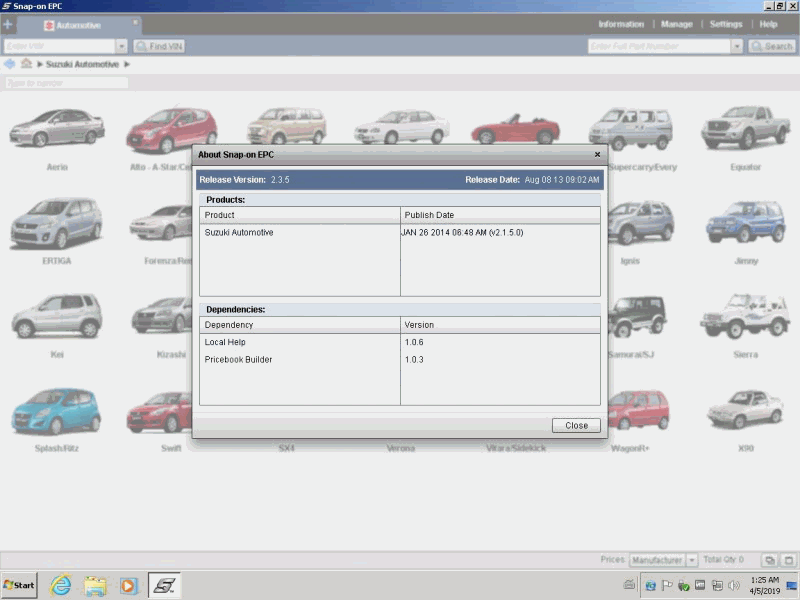Click the rightmost window icon in status bar
800x600 pixels.
click(788, 560)
